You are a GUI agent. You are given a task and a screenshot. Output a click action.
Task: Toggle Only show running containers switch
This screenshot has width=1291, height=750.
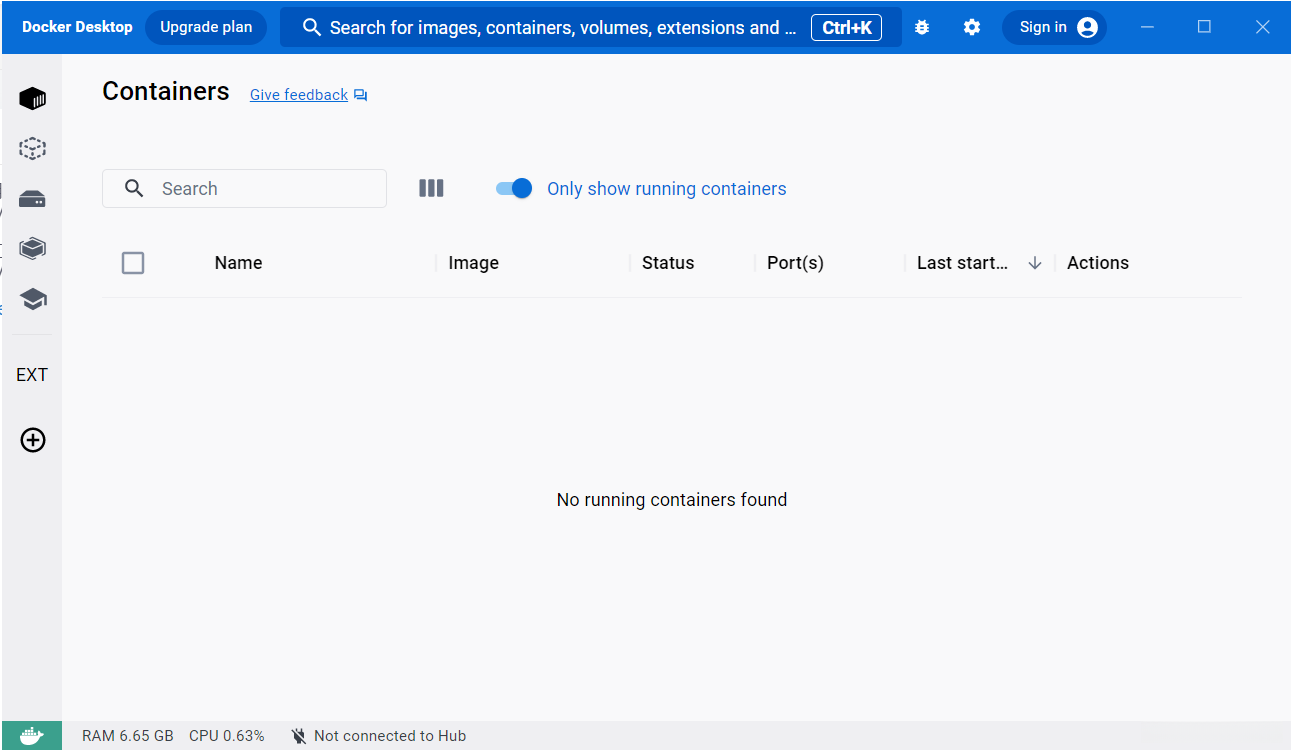point(514,188)
